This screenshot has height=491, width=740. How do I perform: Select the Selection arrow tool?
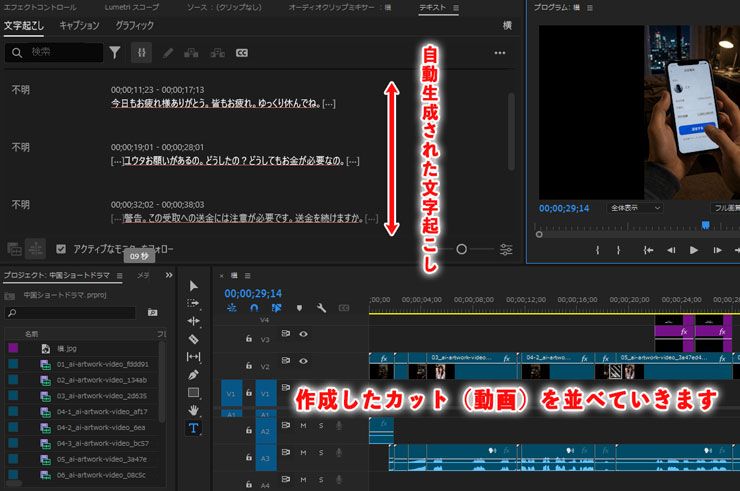click(x=193, y=286)
